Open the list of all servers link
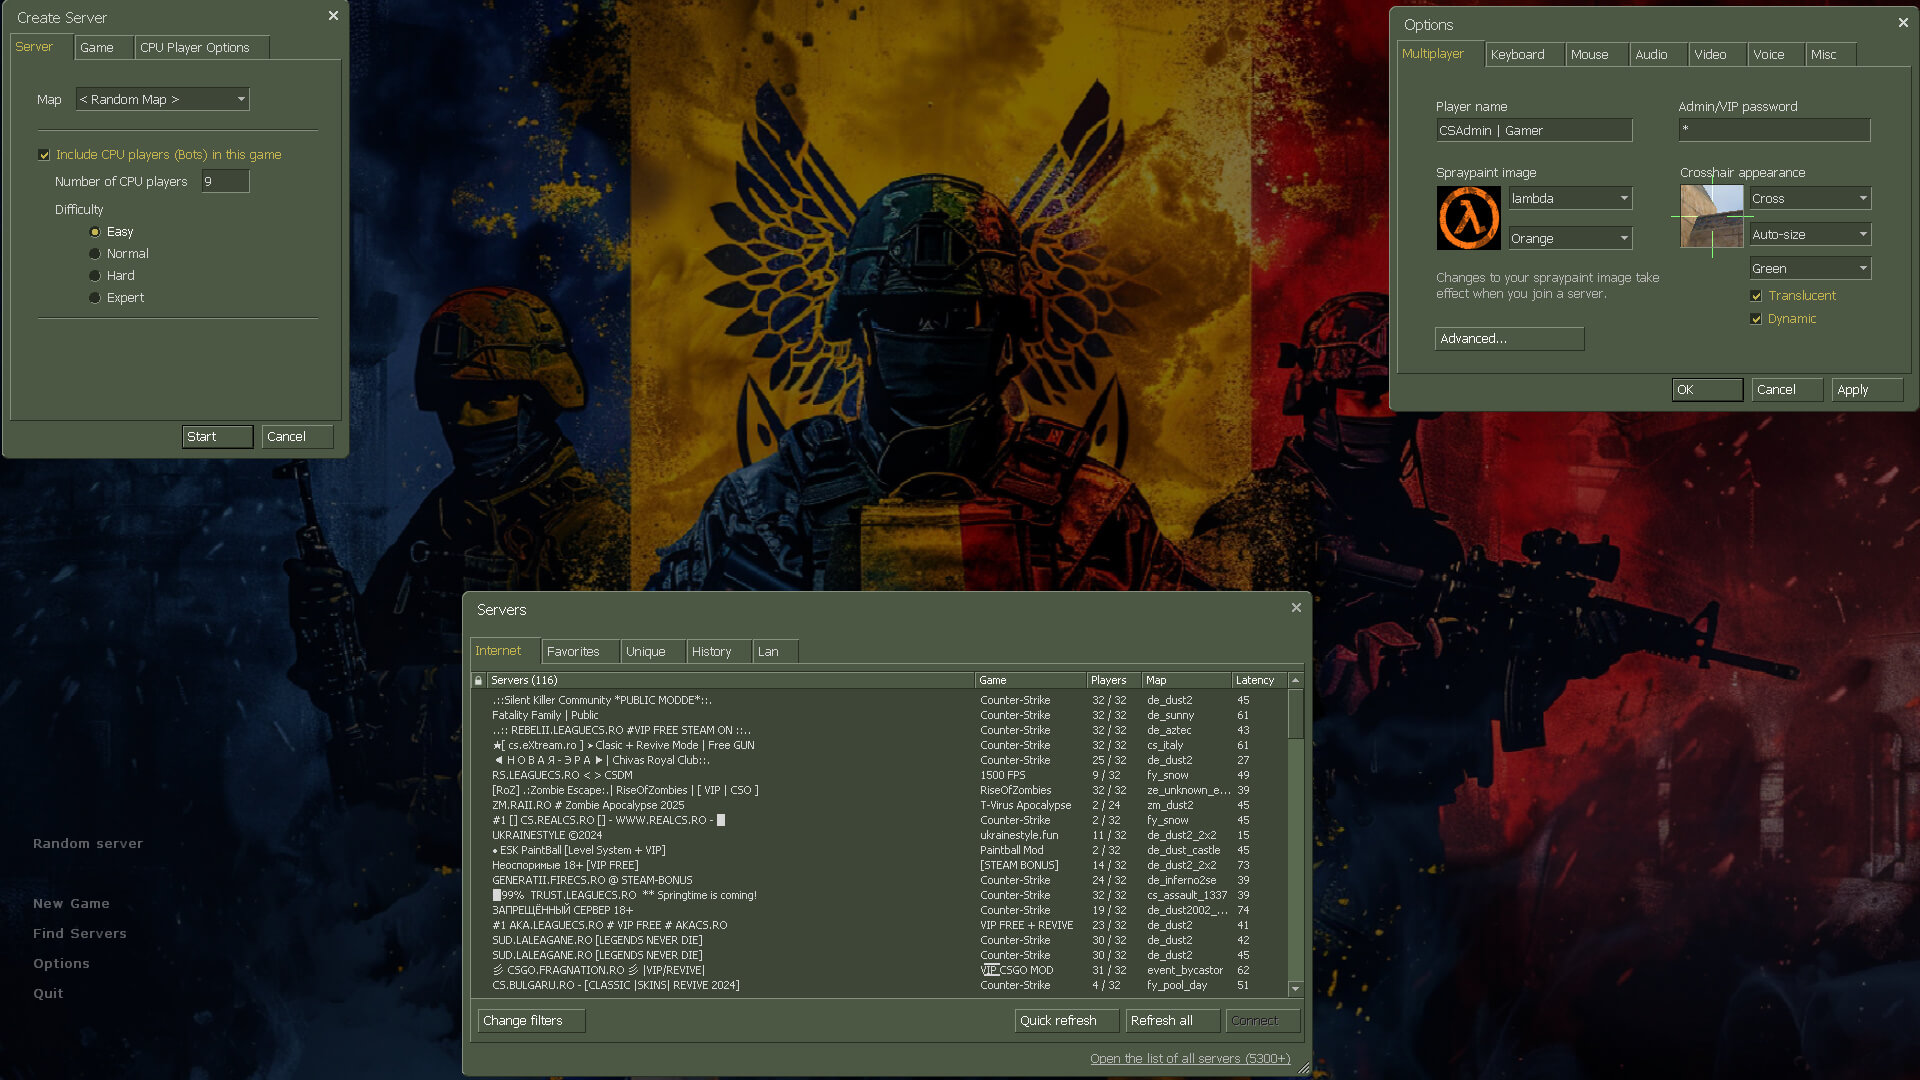The width and height of the screenshot is (1920, 1080). click(1189, 1058)
